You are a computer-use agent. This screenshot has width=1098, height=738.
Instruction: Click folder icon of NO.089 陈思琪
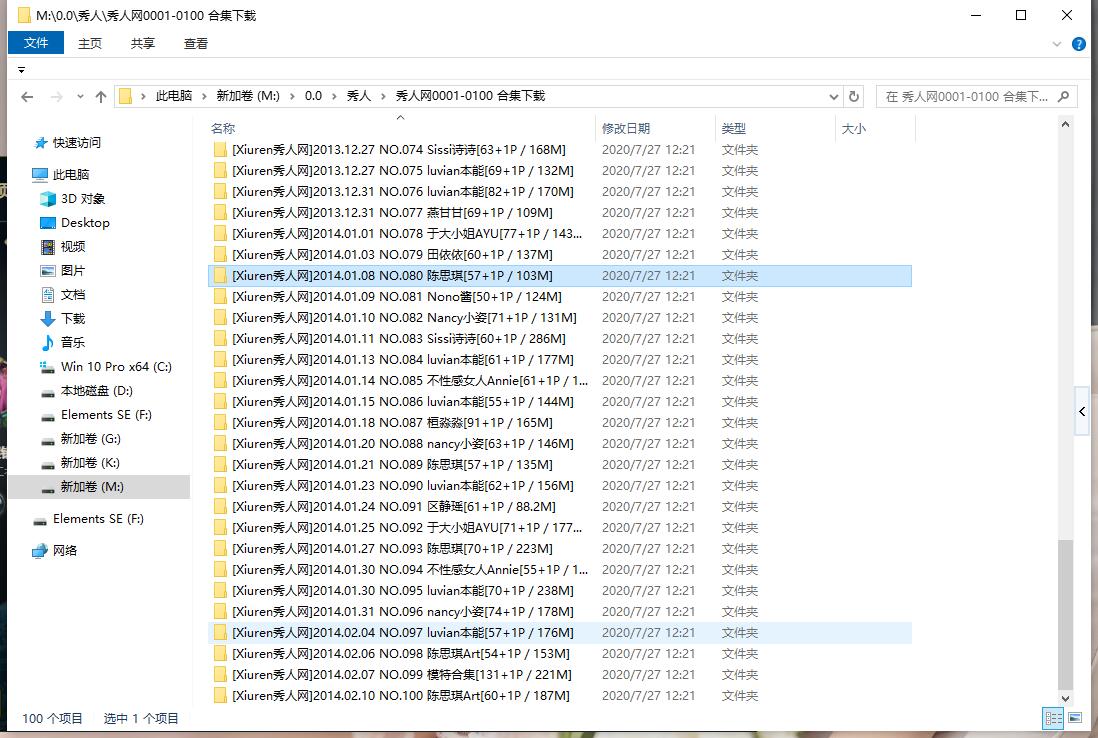coord(220,465)
